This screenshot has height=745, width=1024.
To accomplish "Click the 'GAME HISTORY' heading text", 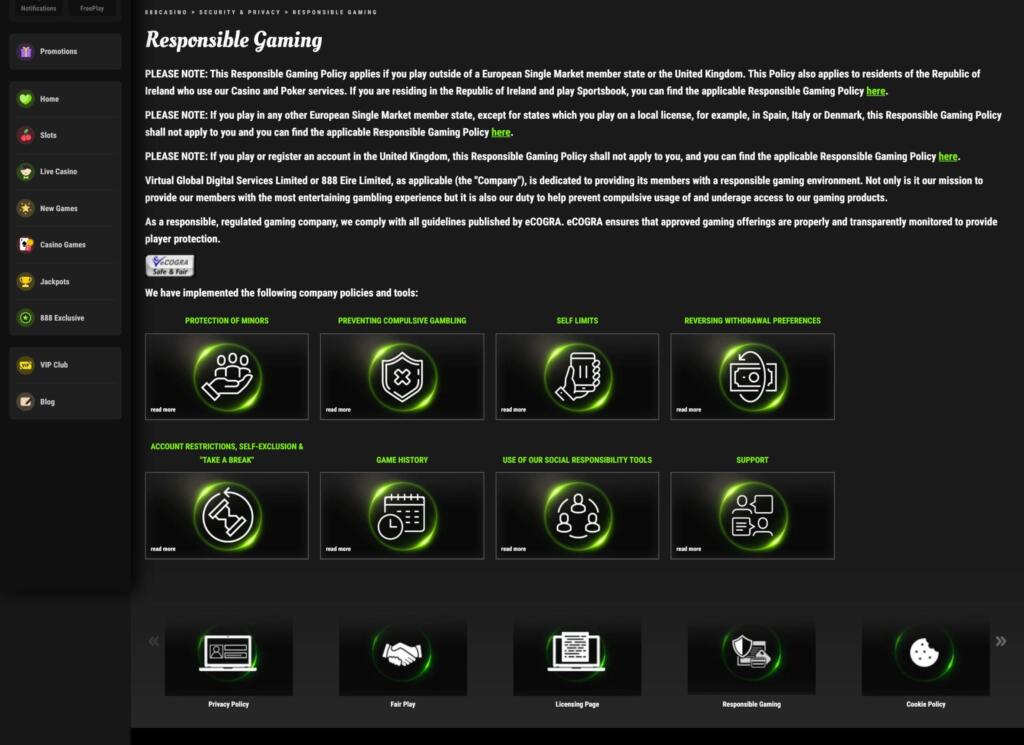I will 402,460.
